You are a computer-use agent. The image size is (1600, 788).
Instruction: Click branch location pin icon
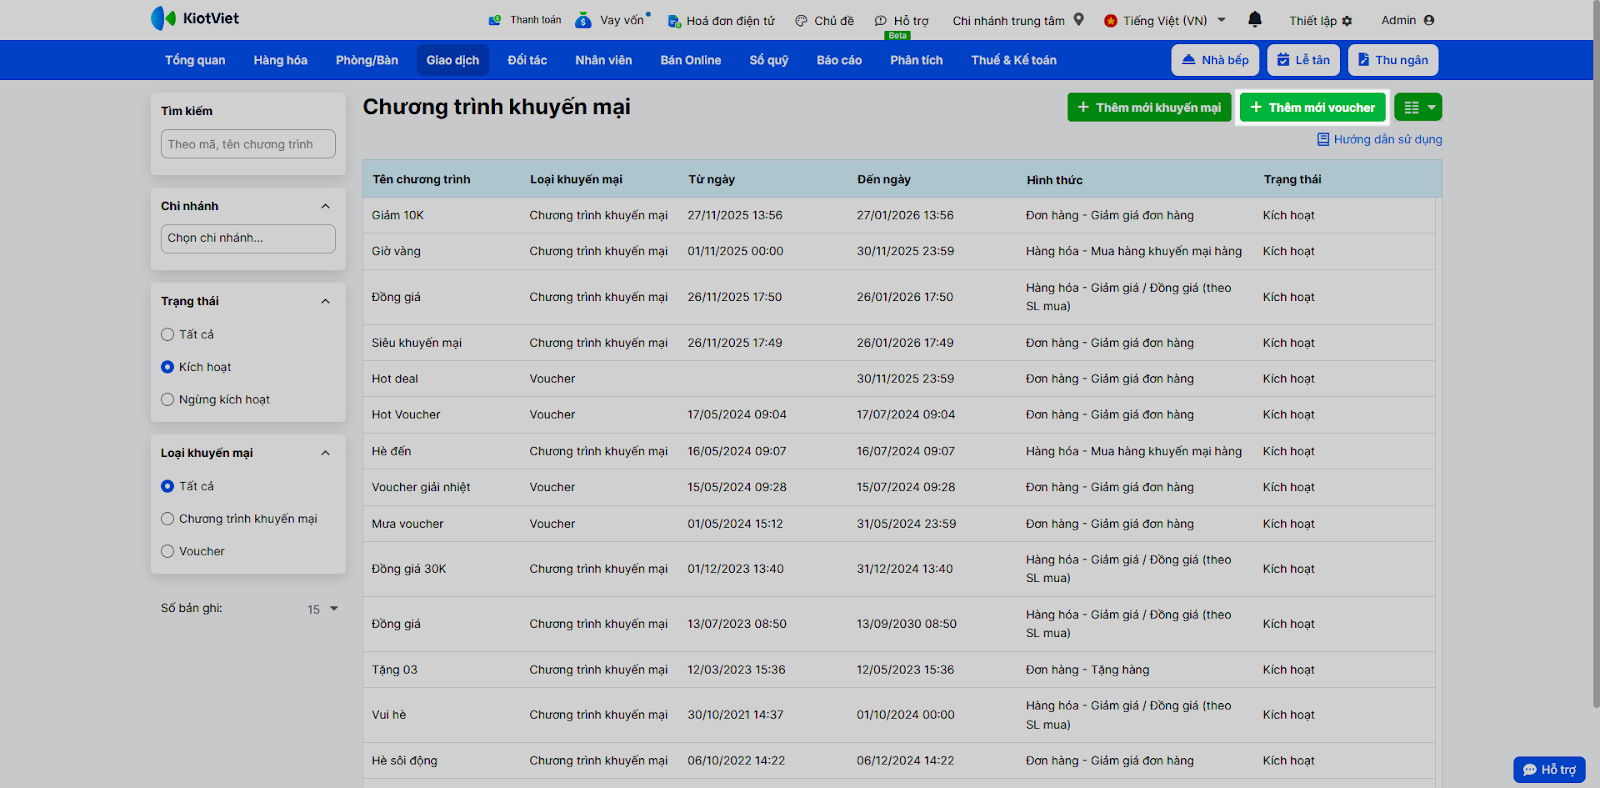point(1079,20)
